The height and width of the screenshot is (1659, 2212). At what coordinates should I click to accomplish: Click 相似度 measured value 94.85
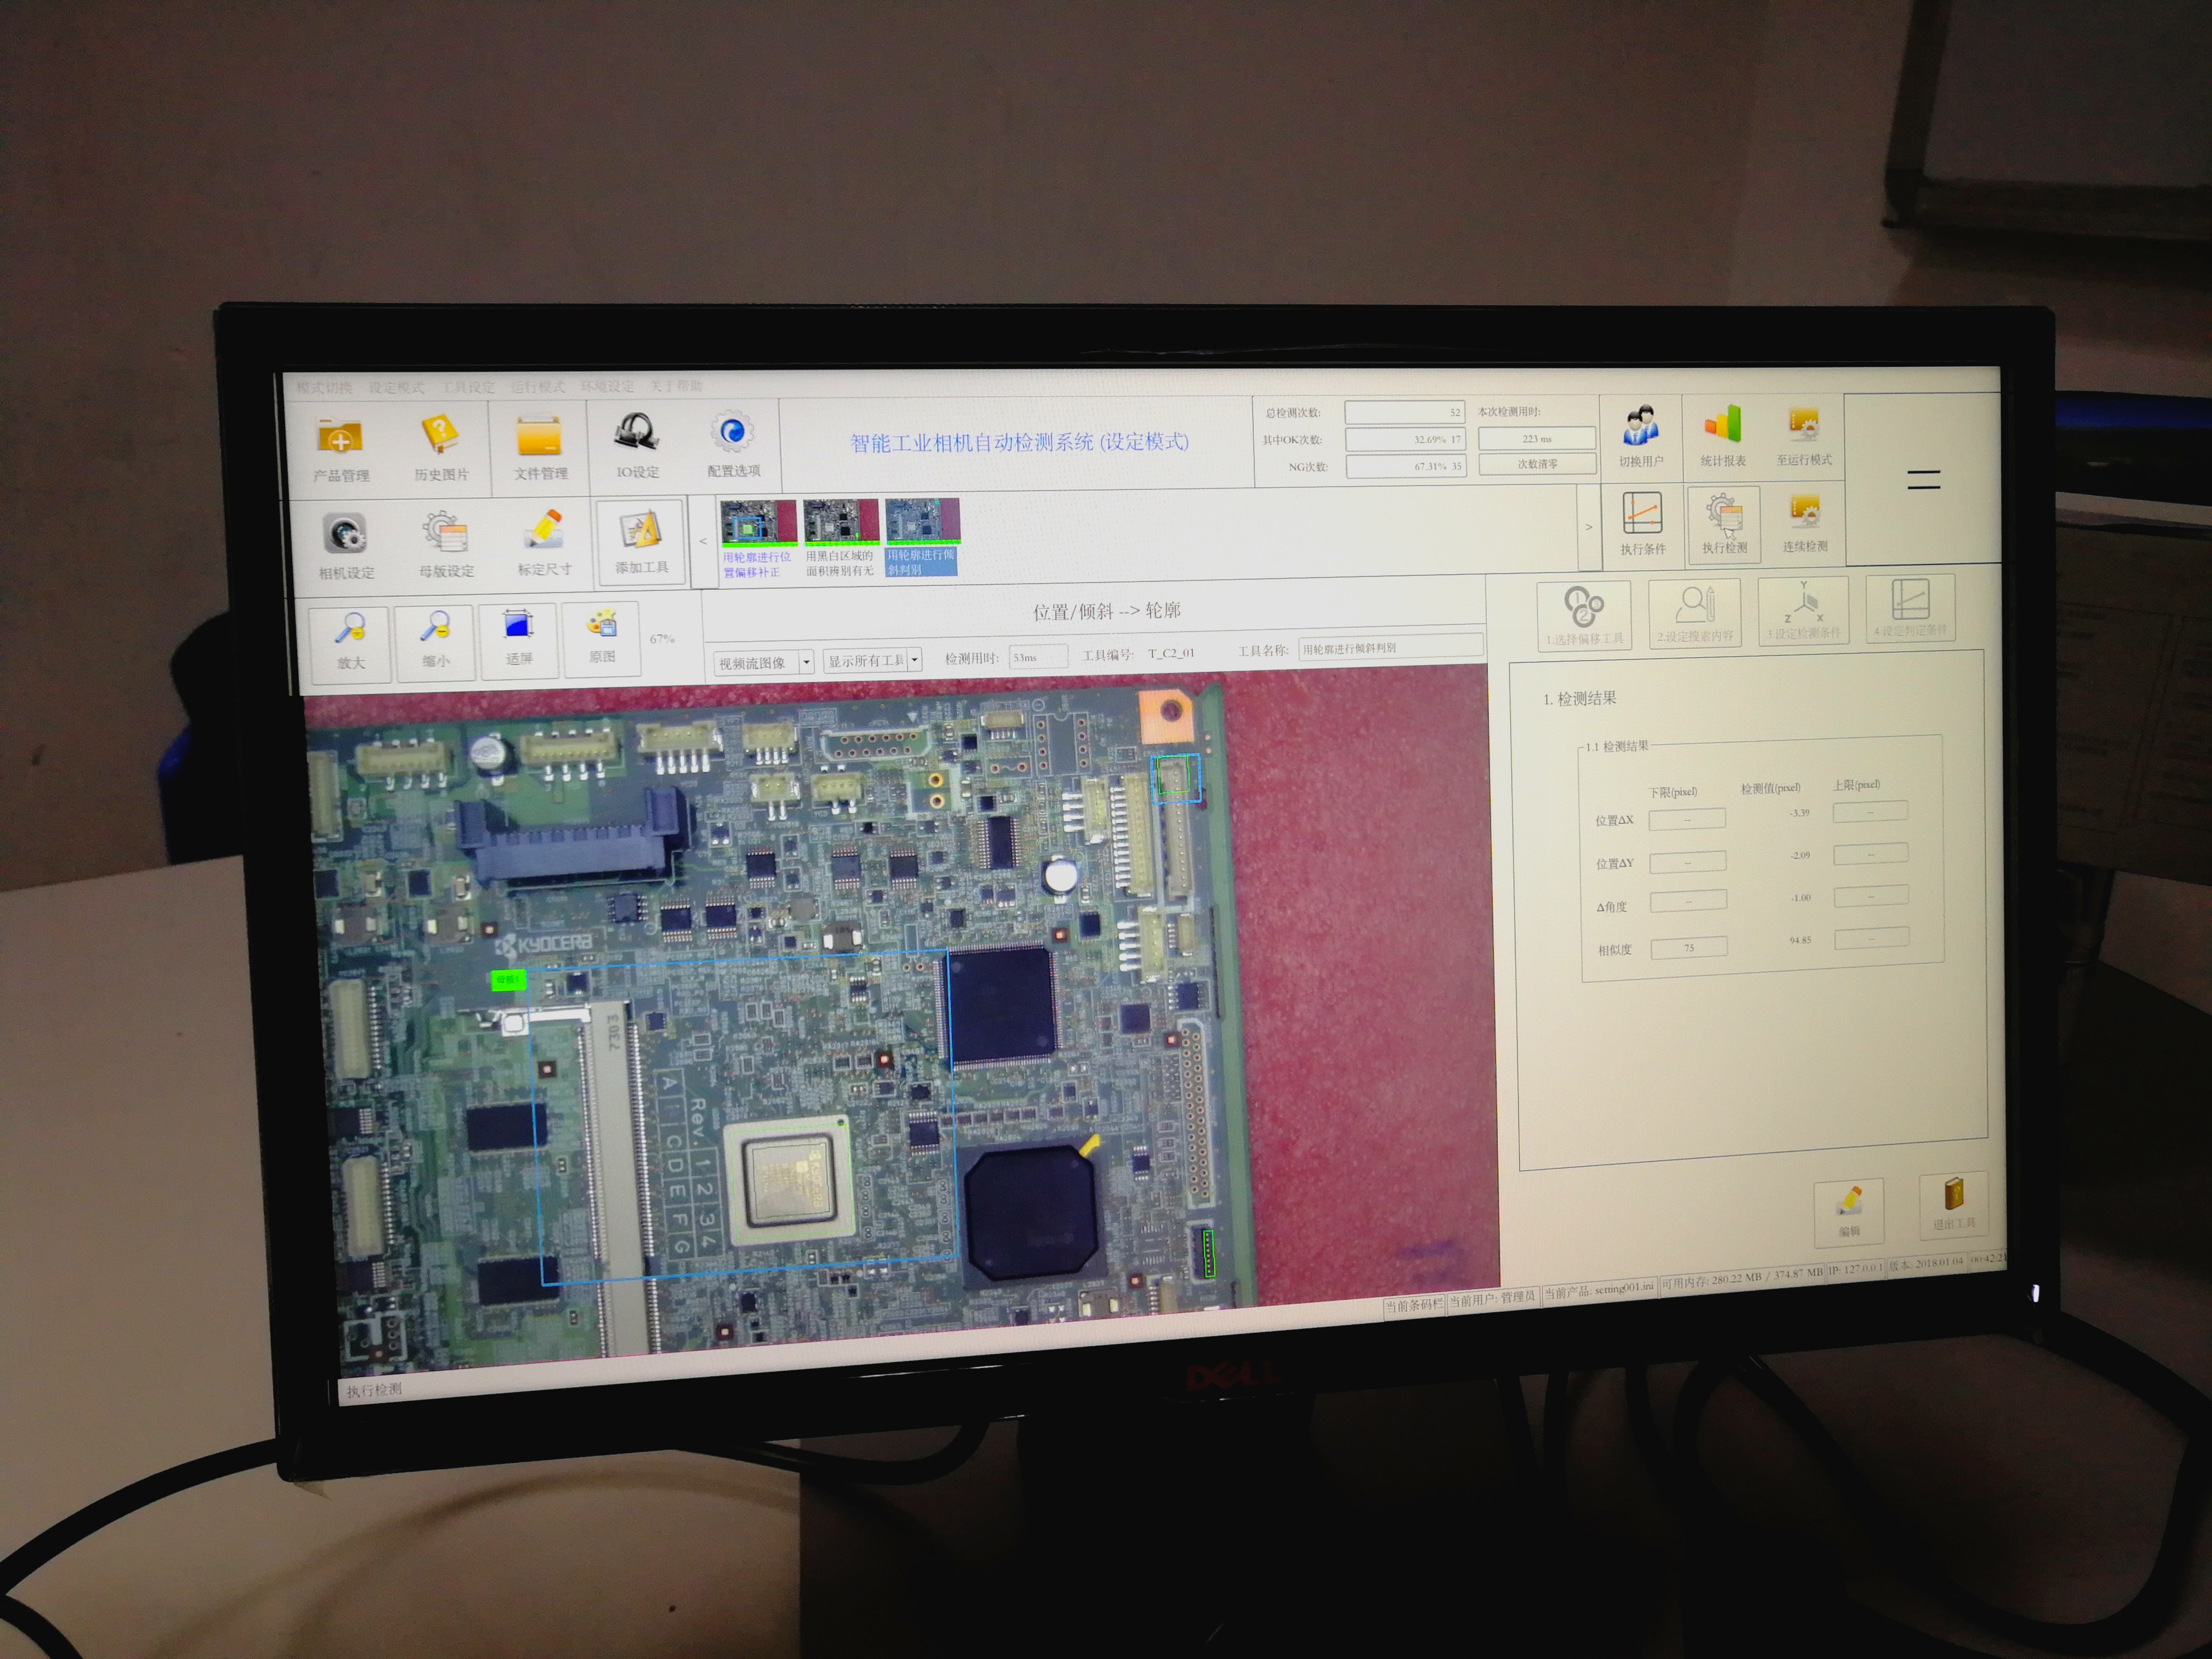tap(1800, 940)
